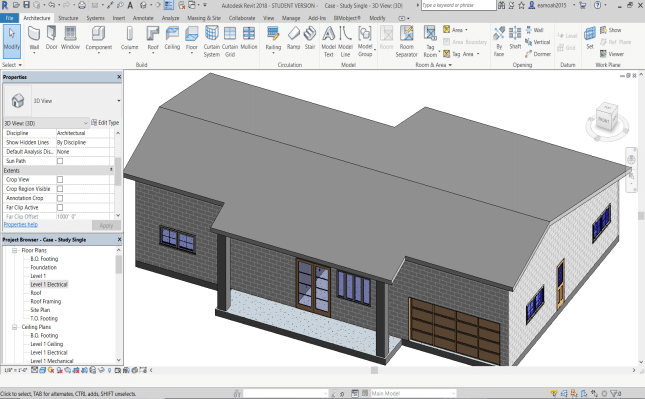Collapse the Floor Plans tree node
Image resolution: width=645 pixels, height=399 pixels.
click(14, 251)
